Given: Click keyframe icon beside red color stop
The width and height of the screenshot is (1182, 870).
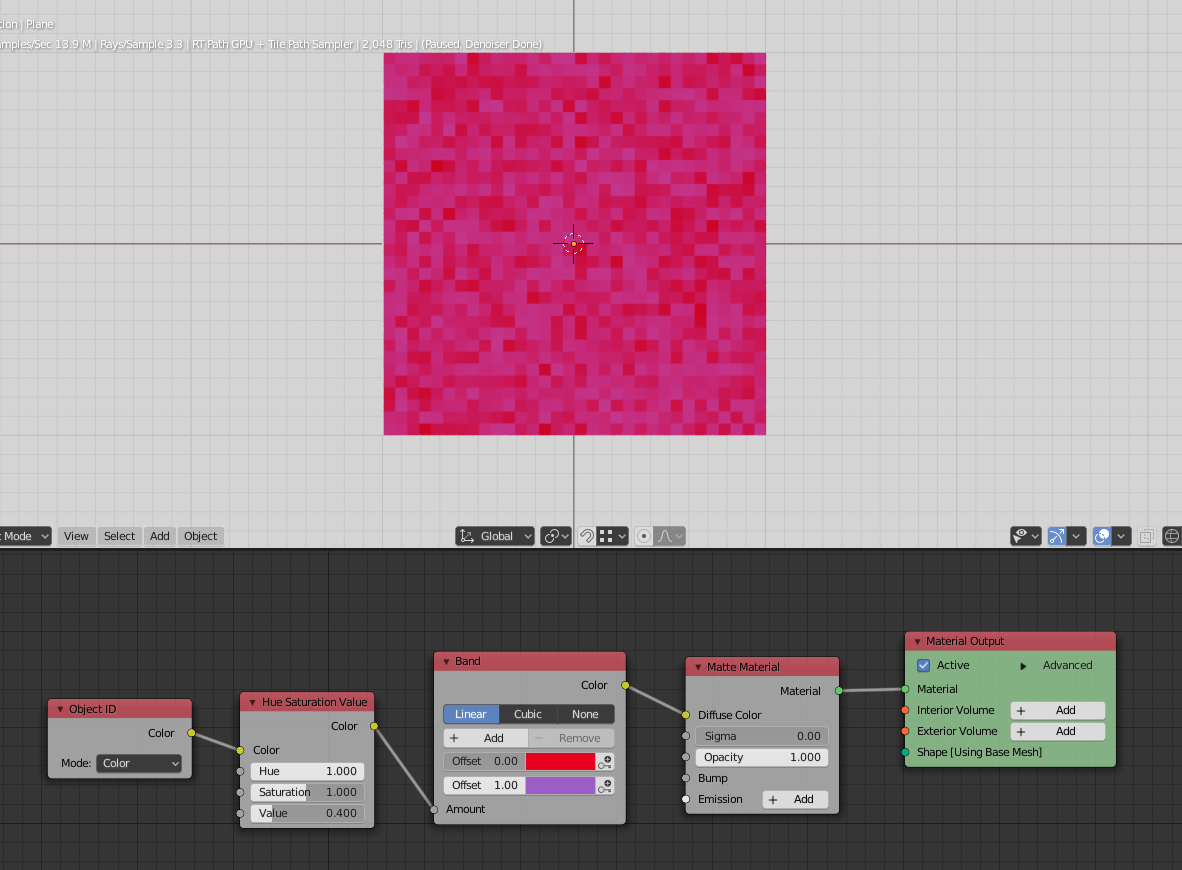Looking at the screenshot, I should coord(606,761).
